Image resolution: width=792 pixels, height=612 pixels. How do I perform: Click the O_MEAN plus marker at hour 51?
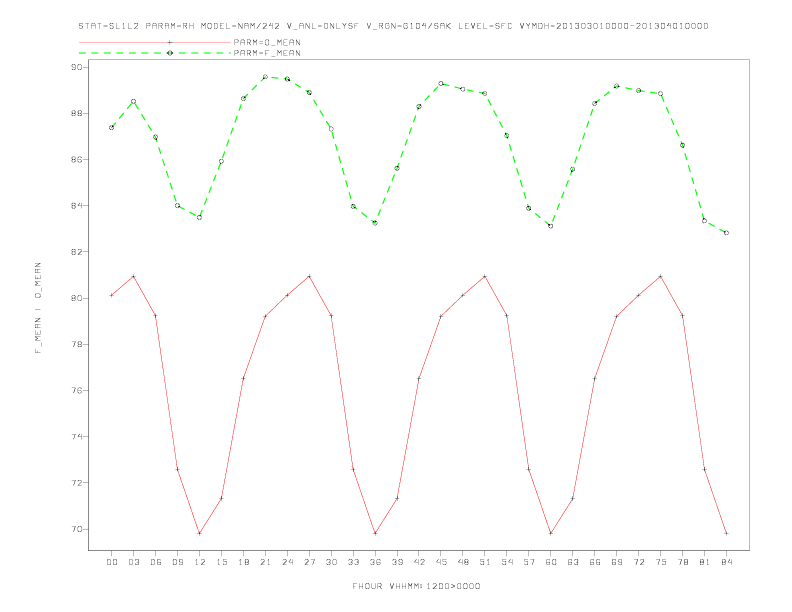pos(485,276)
